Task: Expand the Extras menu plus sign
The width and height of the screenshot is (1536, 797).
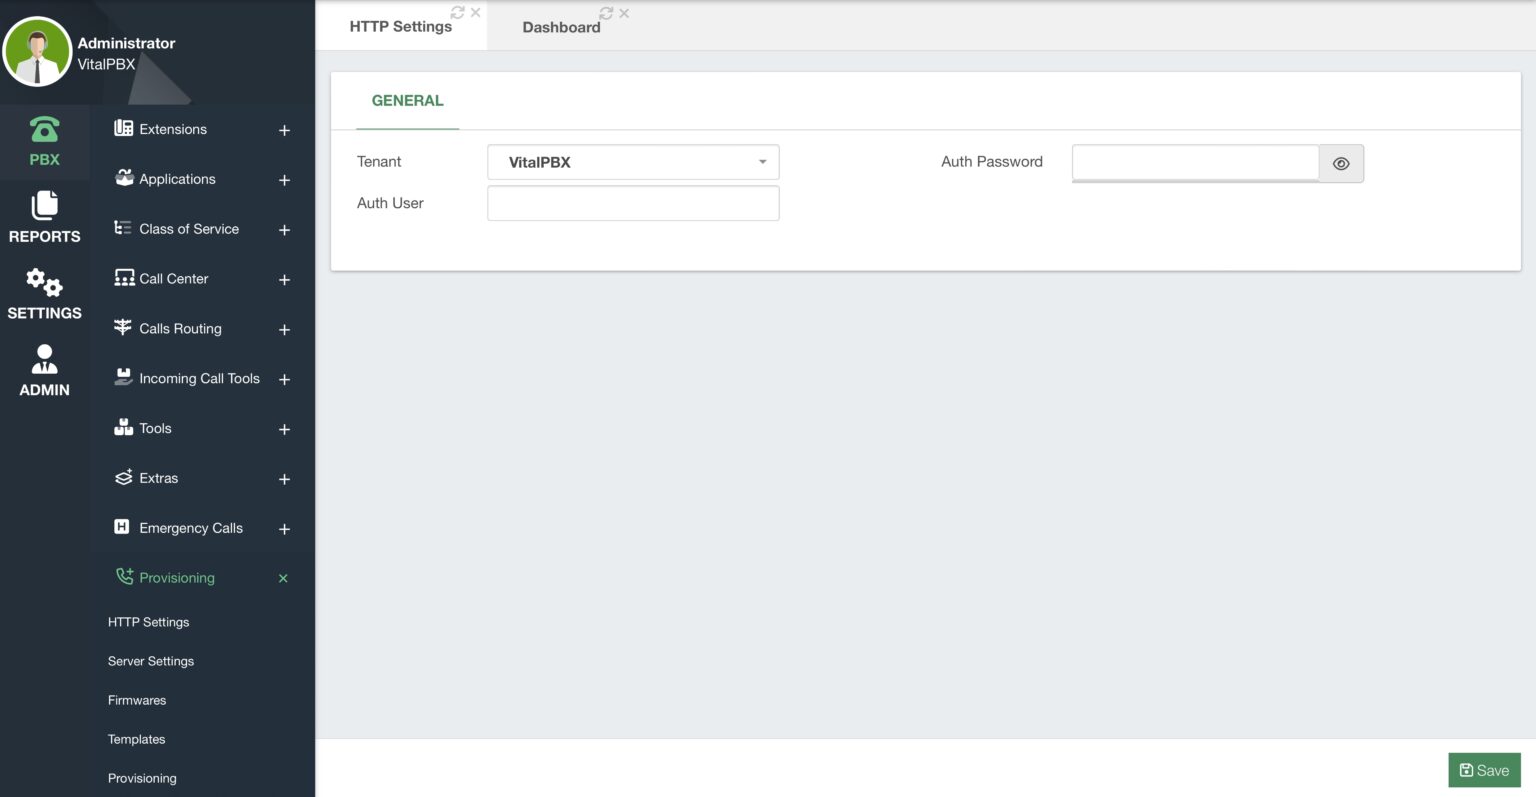Action: tap(284, 480)
